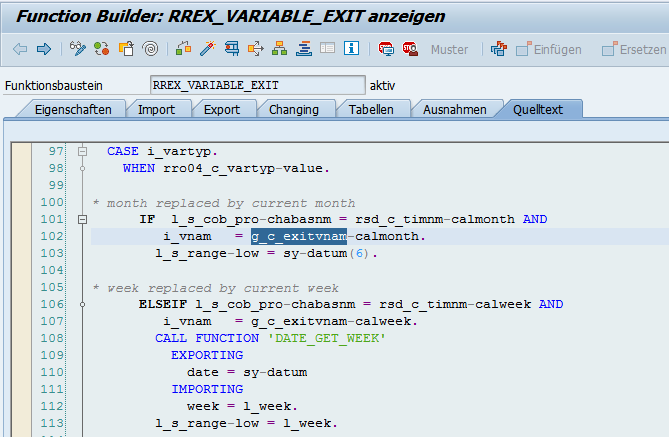Click the comment 'week replaced by current week'
The image size is (669, 437).
pos(223,288)
